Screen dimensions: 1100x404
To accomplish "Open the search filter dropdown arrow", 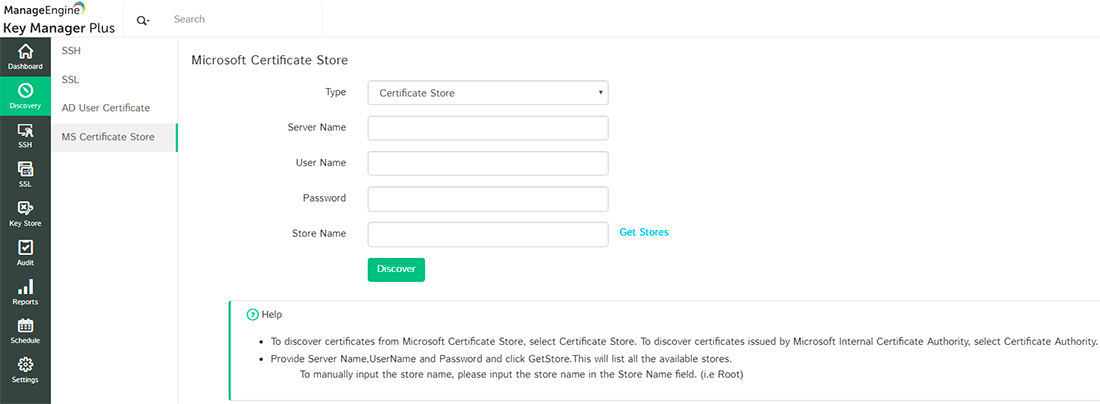I will [x=143, y=21].
